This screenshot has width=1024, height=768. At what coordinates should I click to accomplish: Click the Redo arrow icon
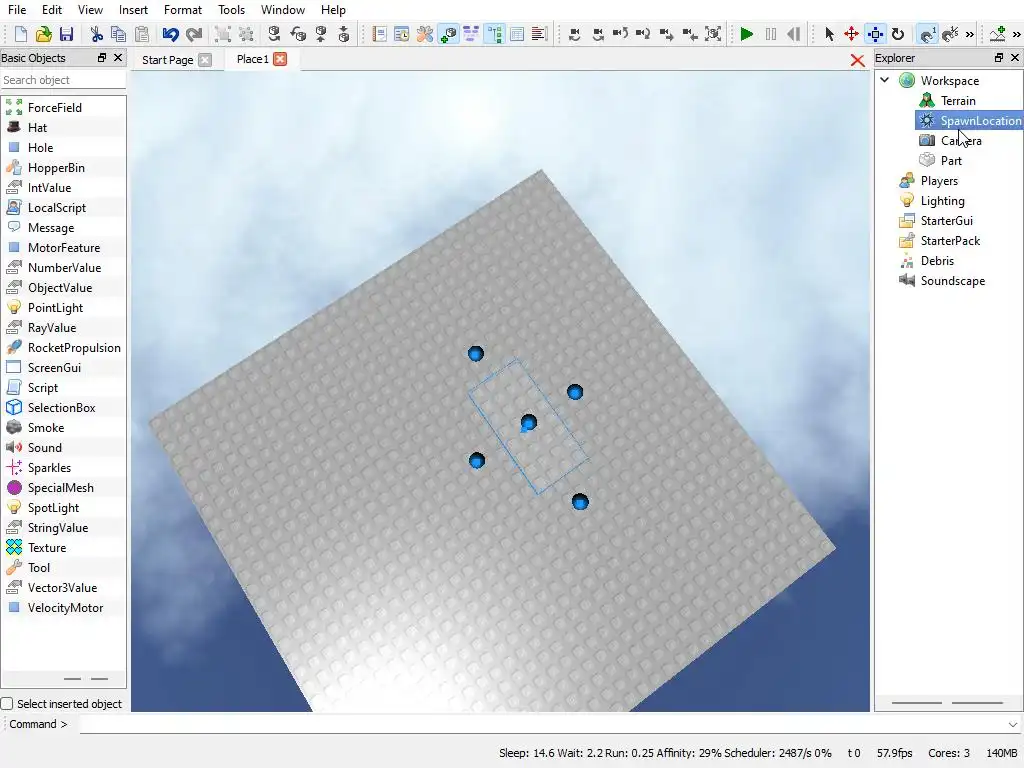[193, 34]
